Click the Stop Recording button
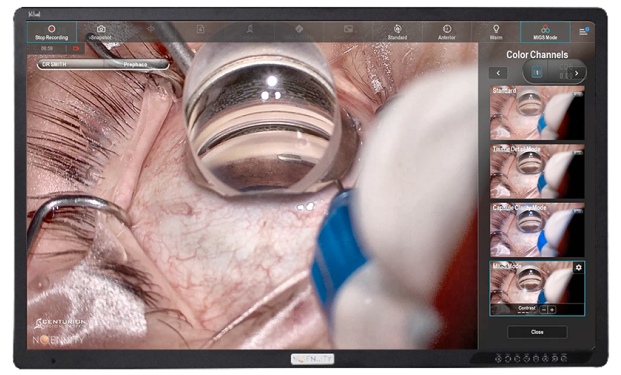The height and width of the screenshot is (375, 621). pos(51,32)
